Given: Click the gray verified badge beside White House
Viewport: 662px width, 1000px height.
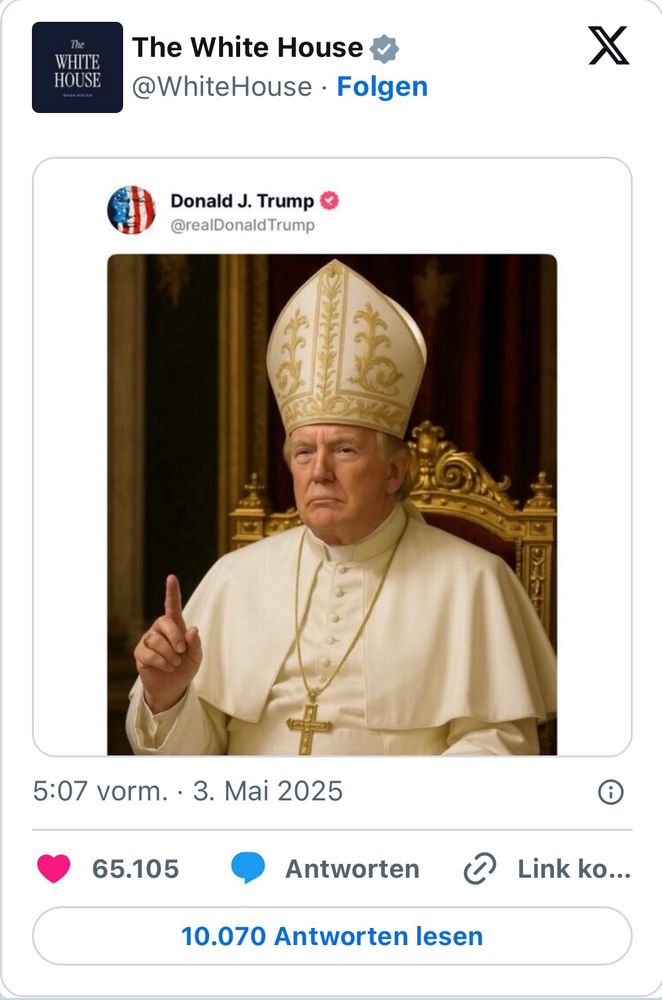Looking at the screenshot, I should [384, 48].
